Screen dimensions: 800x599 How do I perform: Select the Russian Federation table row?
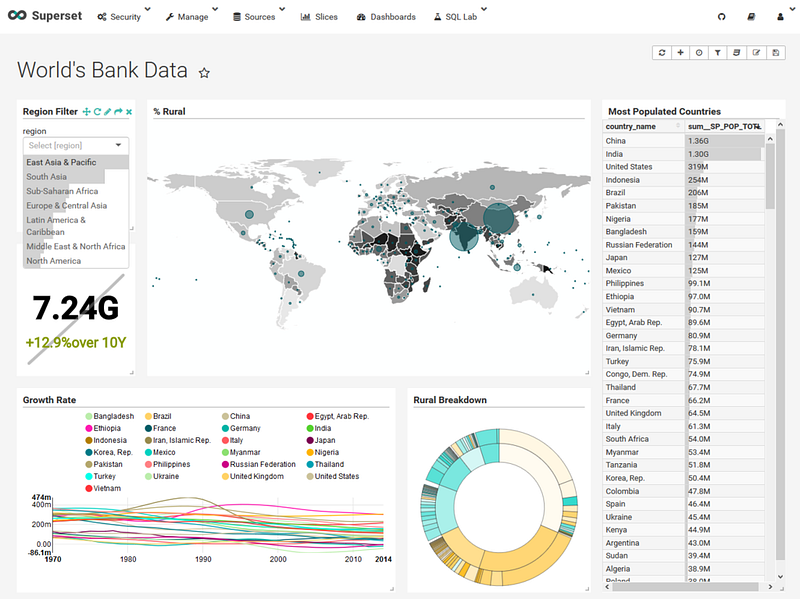click(684, 245)
